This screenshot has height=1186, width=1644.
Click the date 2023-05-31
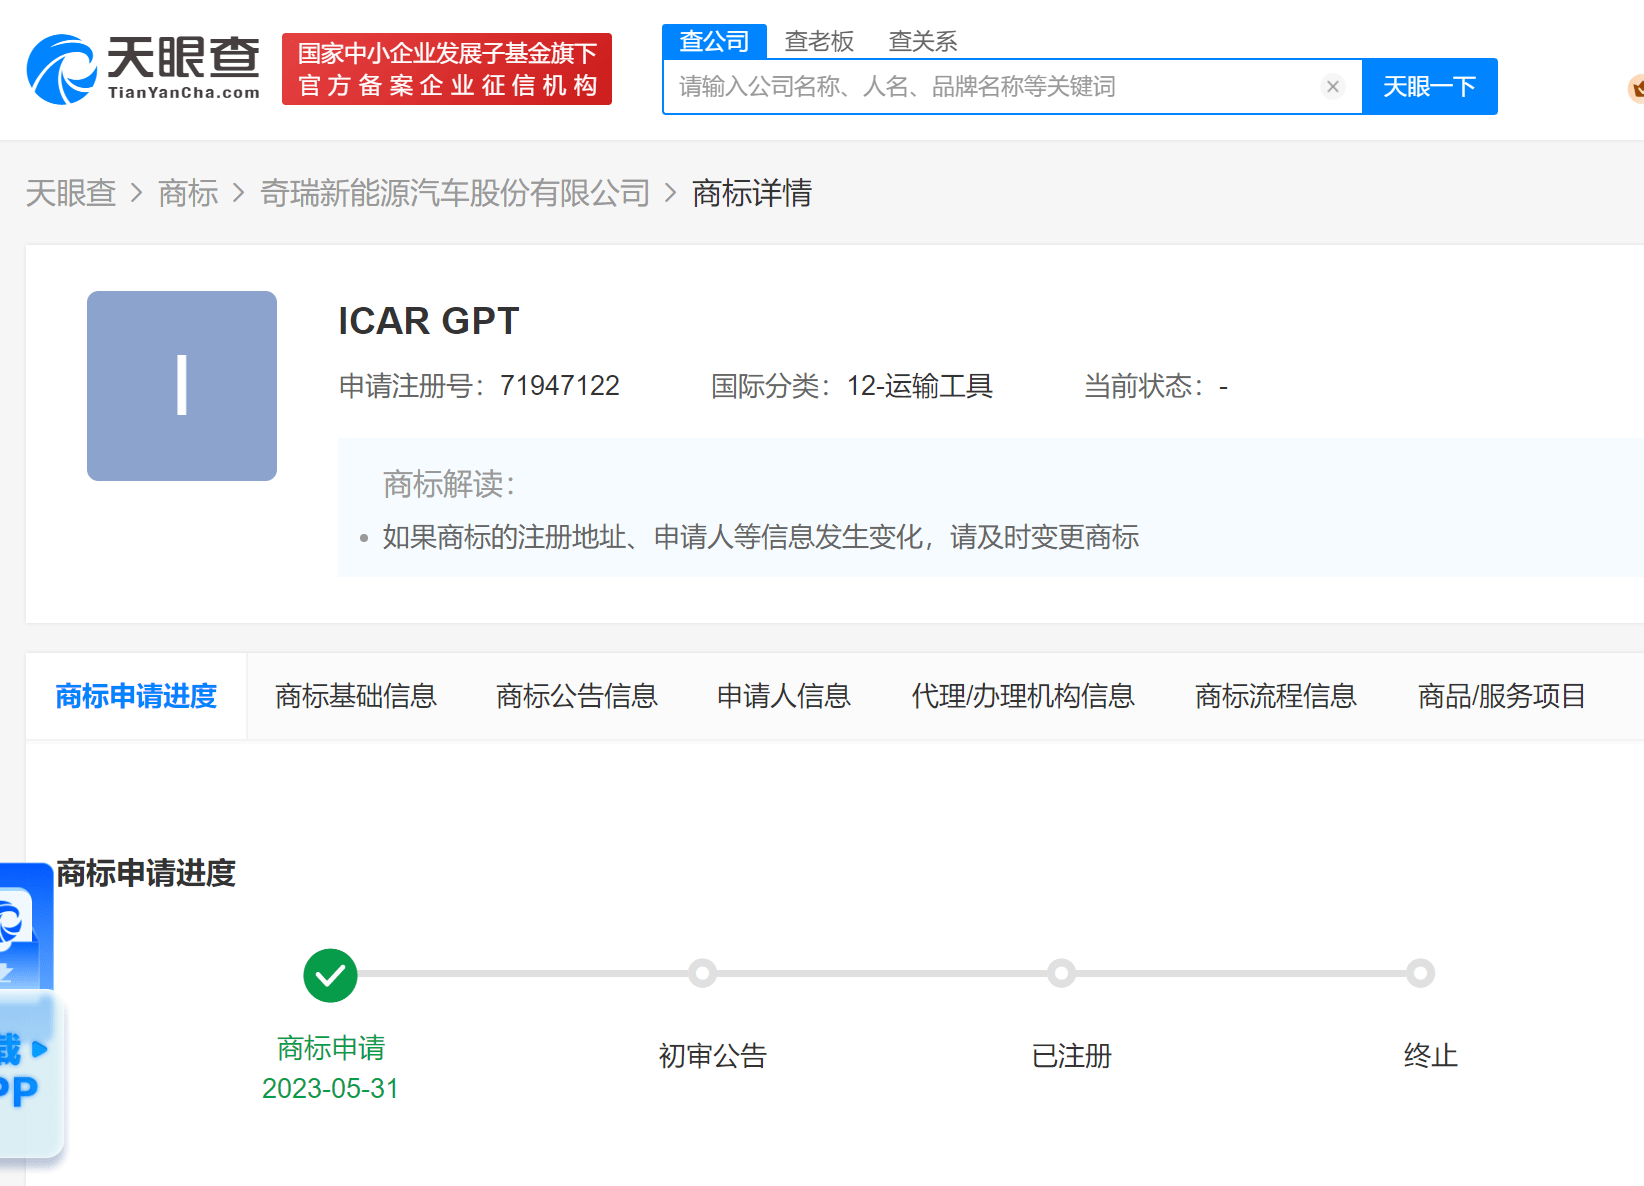330,1088
